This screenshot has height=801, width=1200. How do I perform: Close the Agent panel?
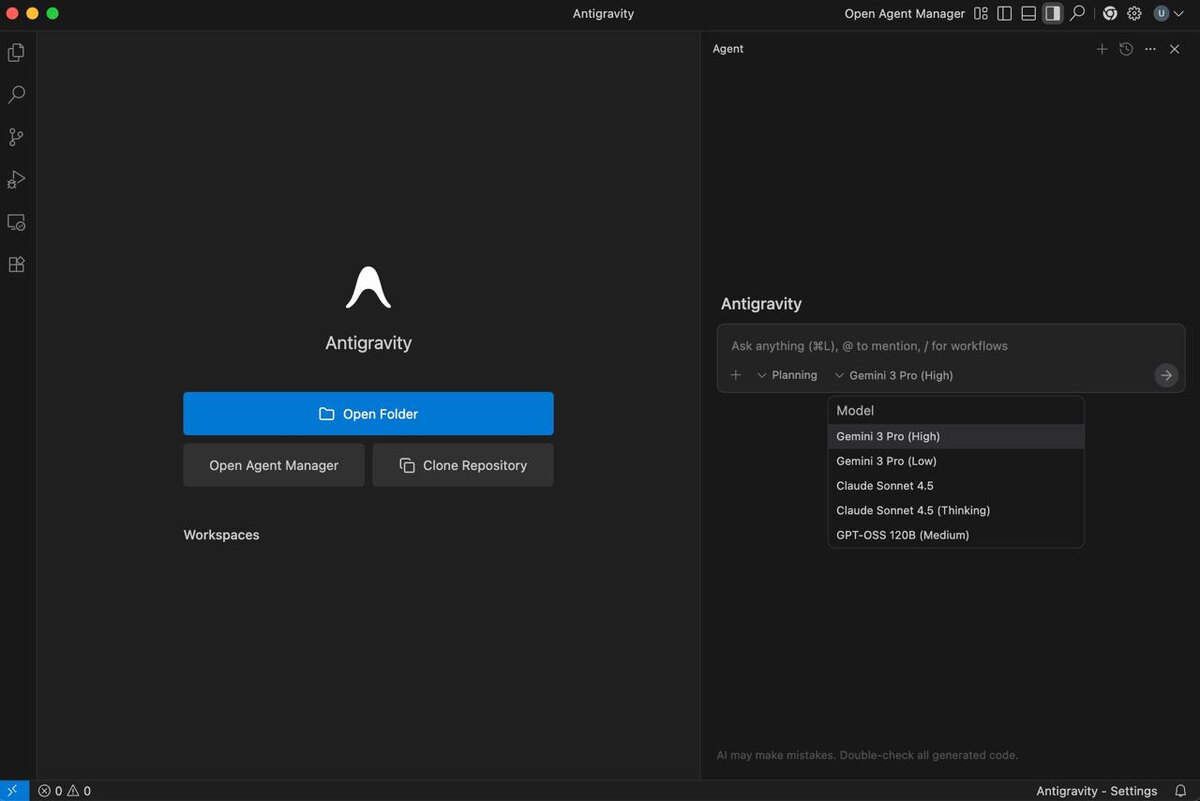(1175, 49)
